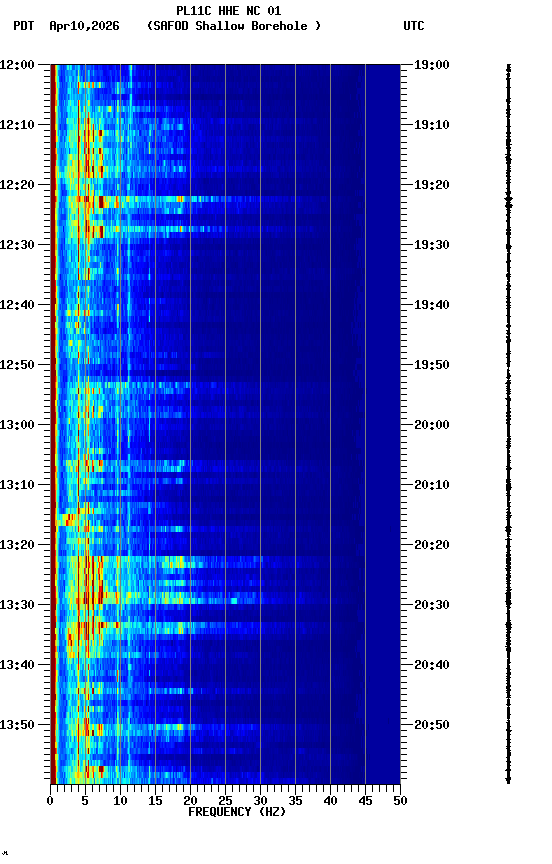Click the 20:50 UTC time label
The height and width of the screenshot is (864, 552).
(x=432, y=725)
